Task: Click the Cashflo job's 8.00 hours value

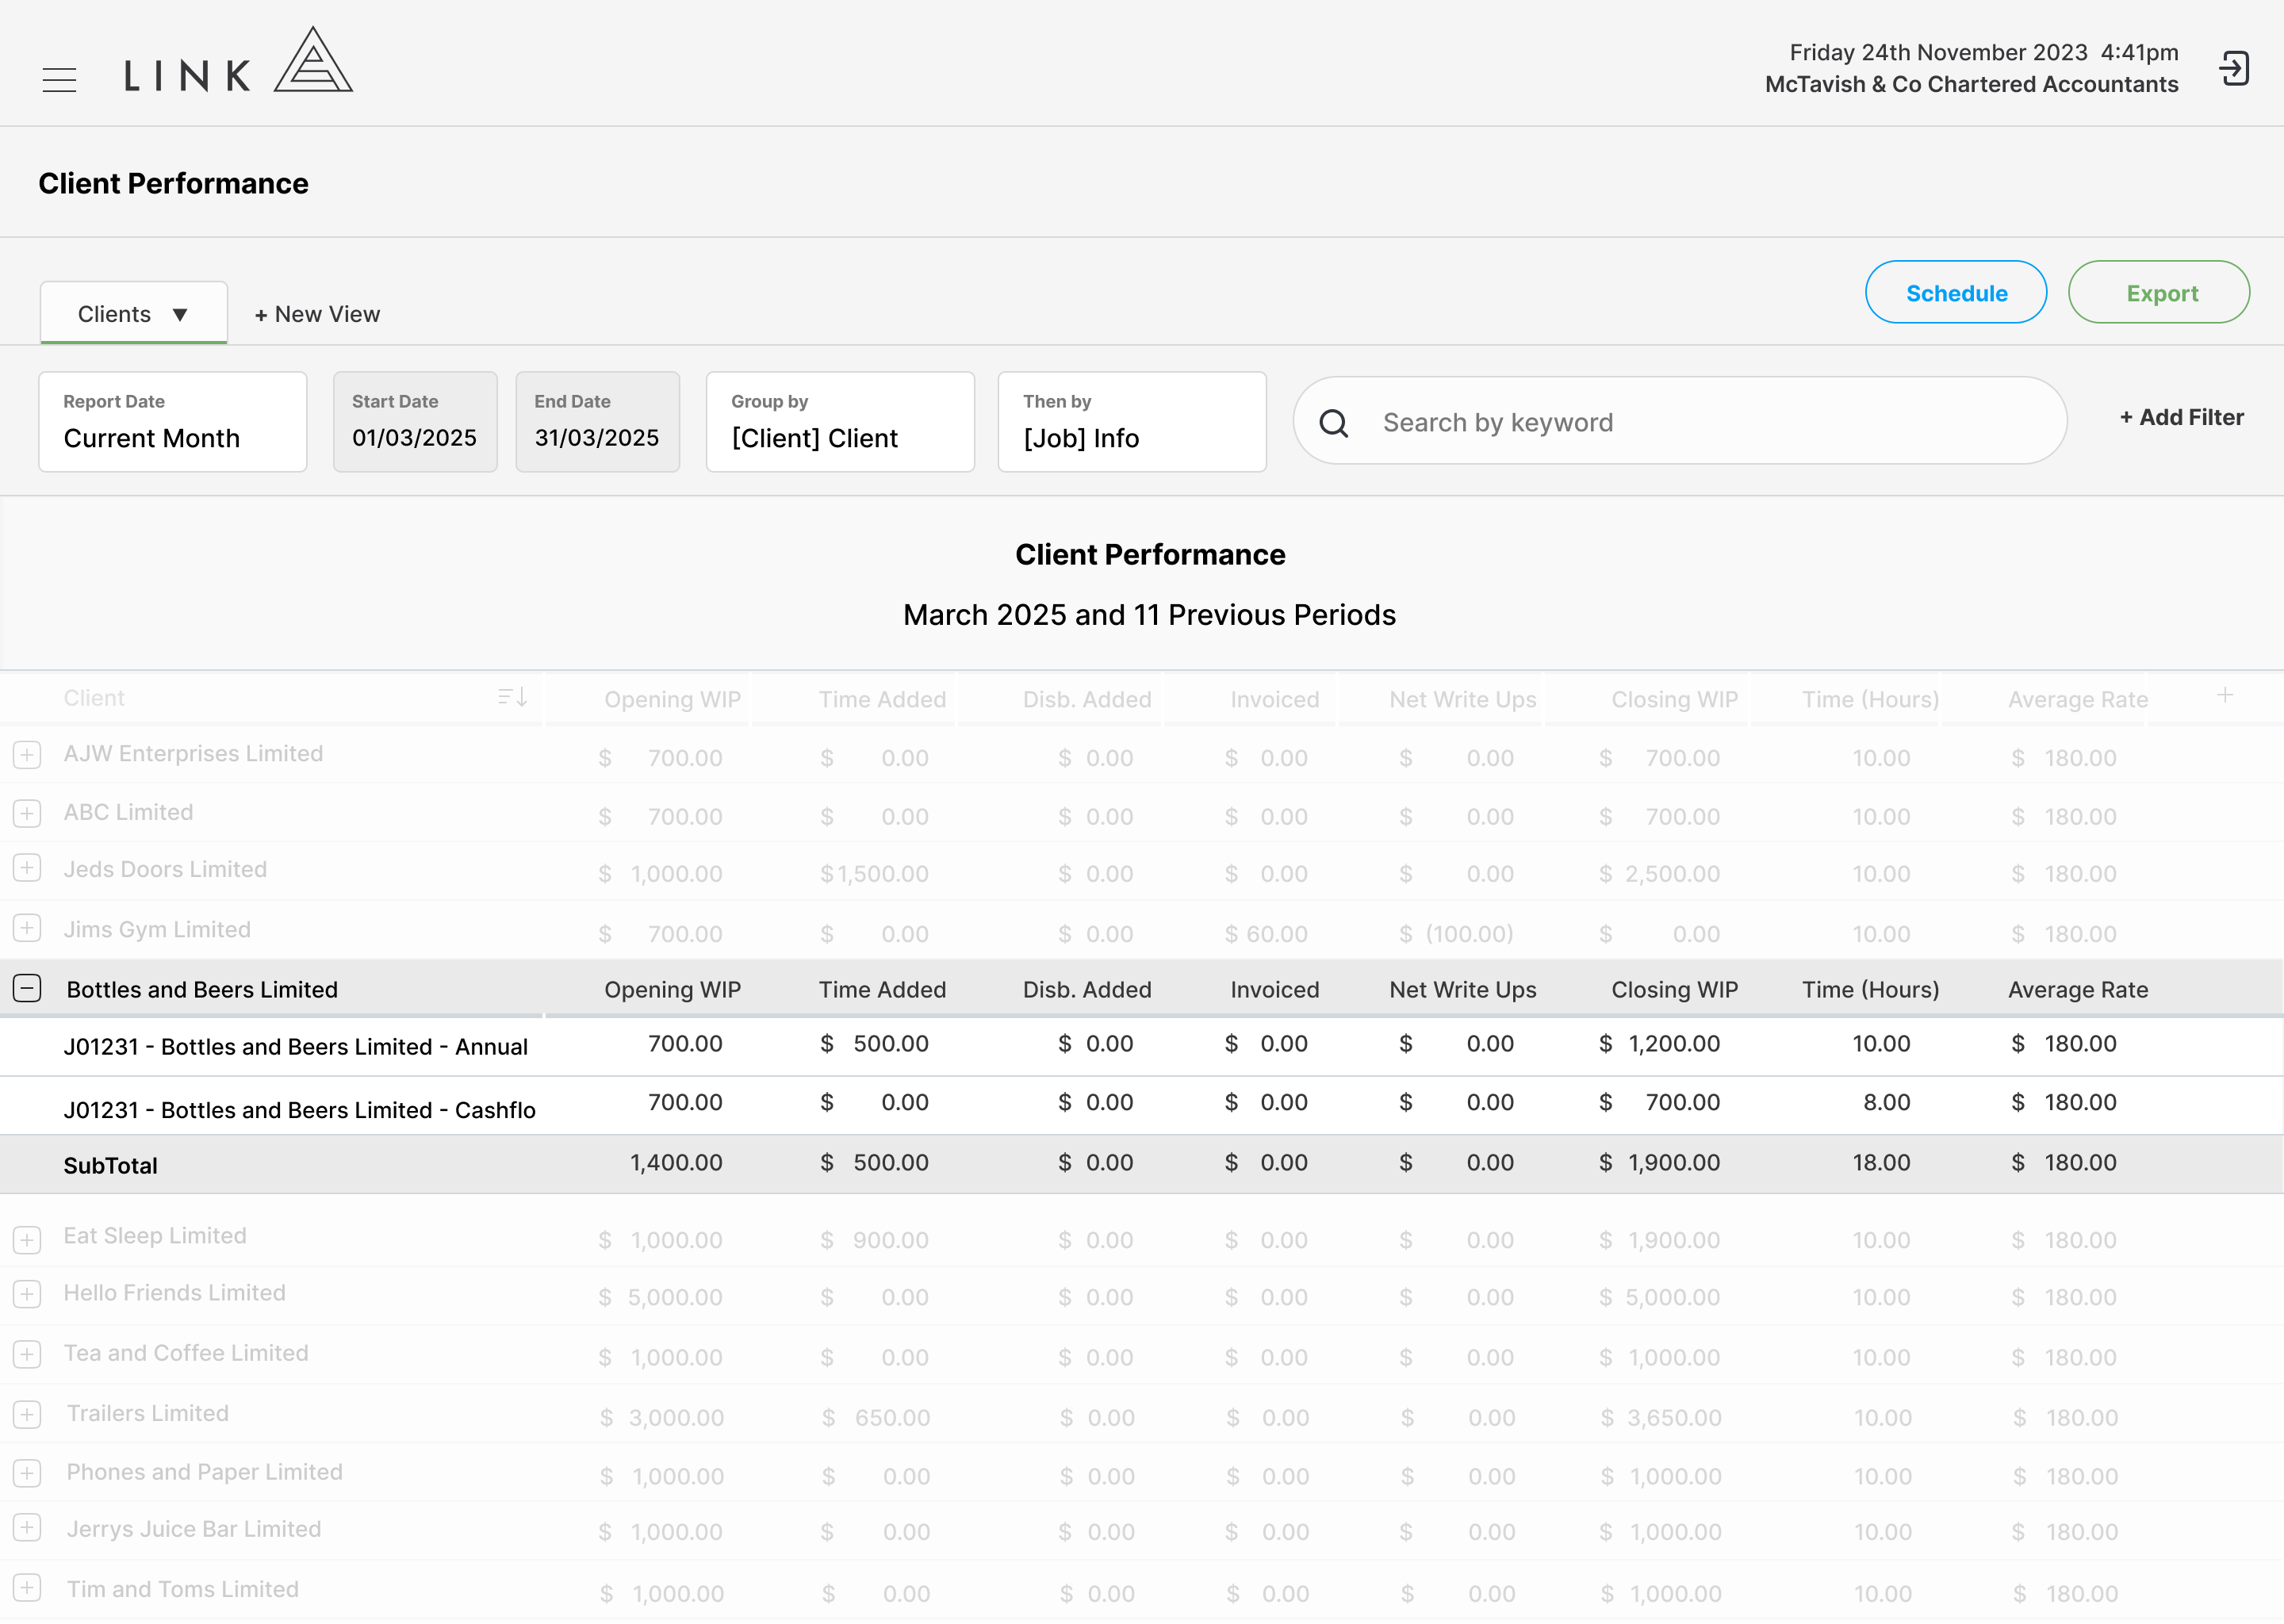Action: (1886, 1102)
